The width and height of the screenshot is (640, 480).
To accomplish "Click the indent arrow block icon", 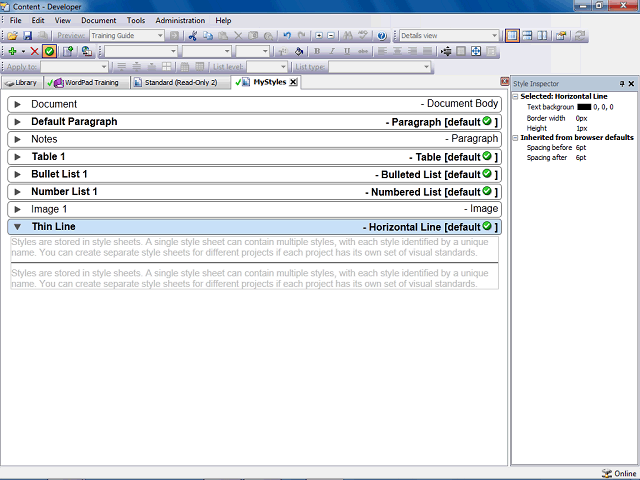I will pos(446,51).
